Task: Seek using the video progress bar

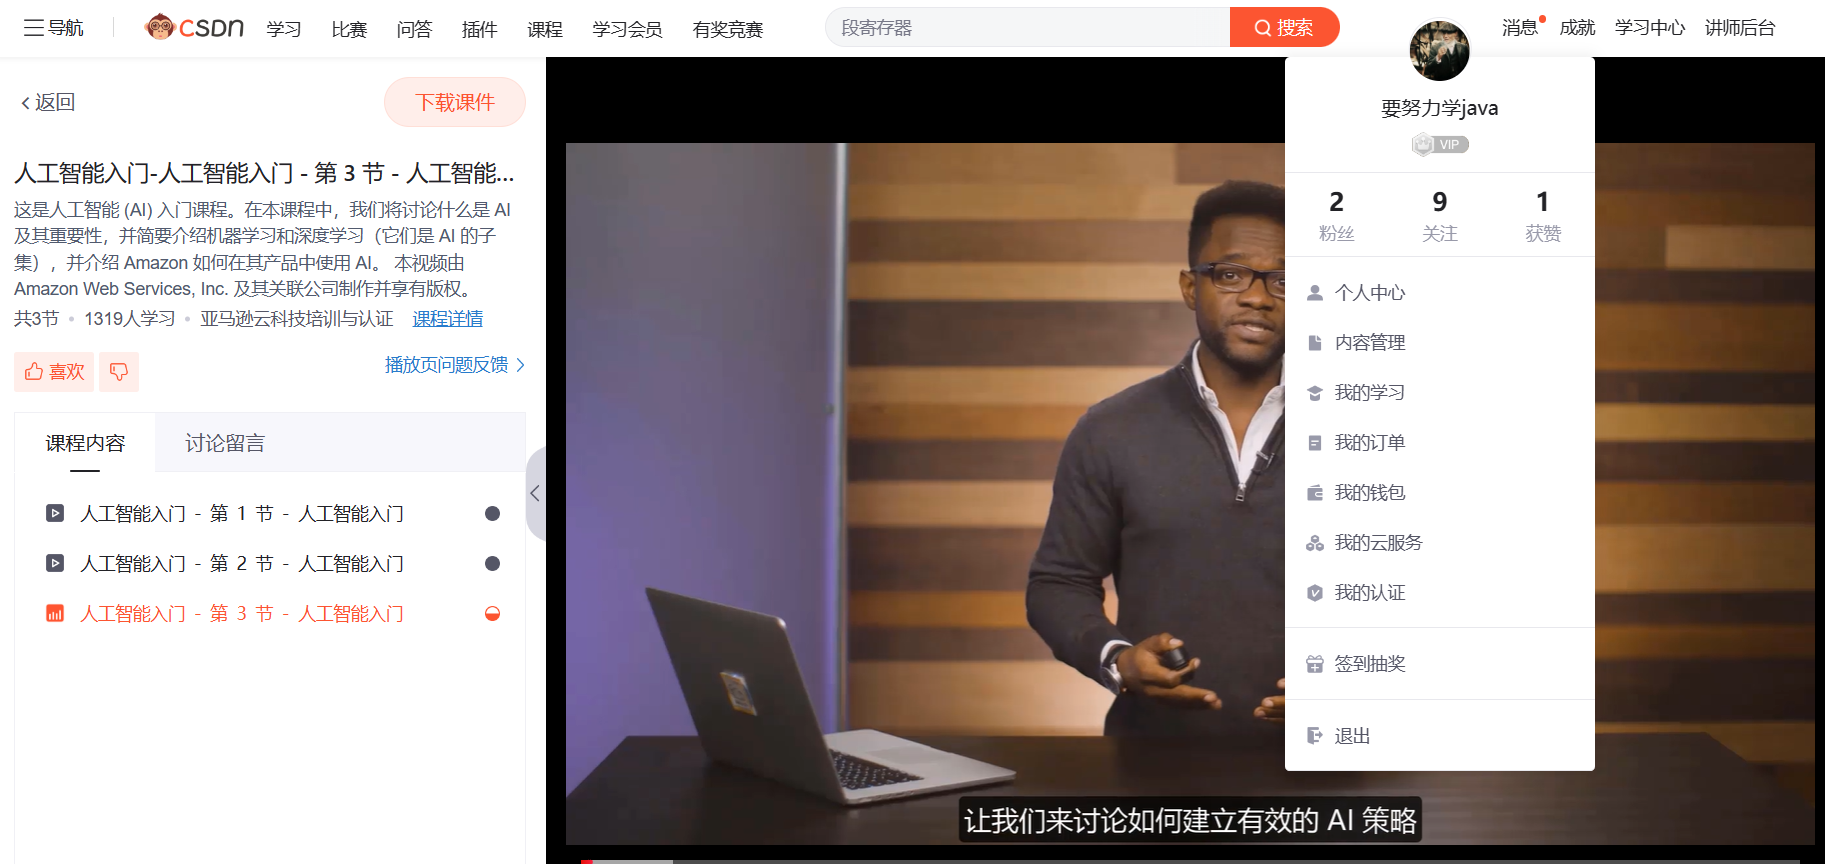Action: (1190, 861)
